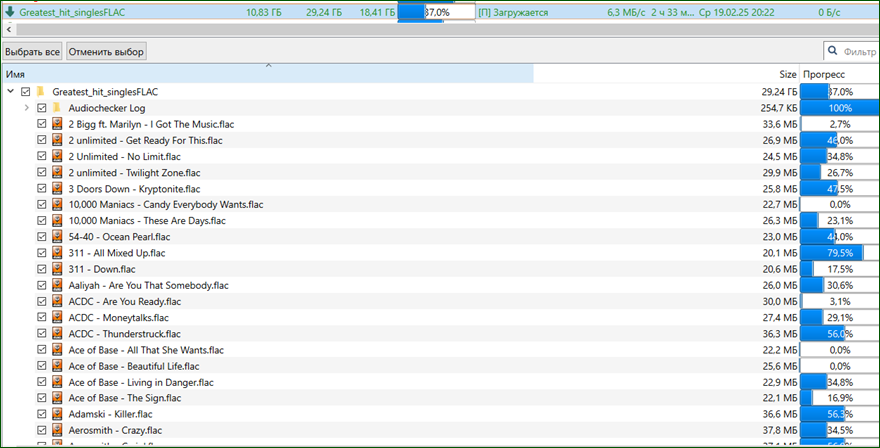Click the 37,0% progress bar in the torrent row
Screen dimensions: 880x448
437,12
